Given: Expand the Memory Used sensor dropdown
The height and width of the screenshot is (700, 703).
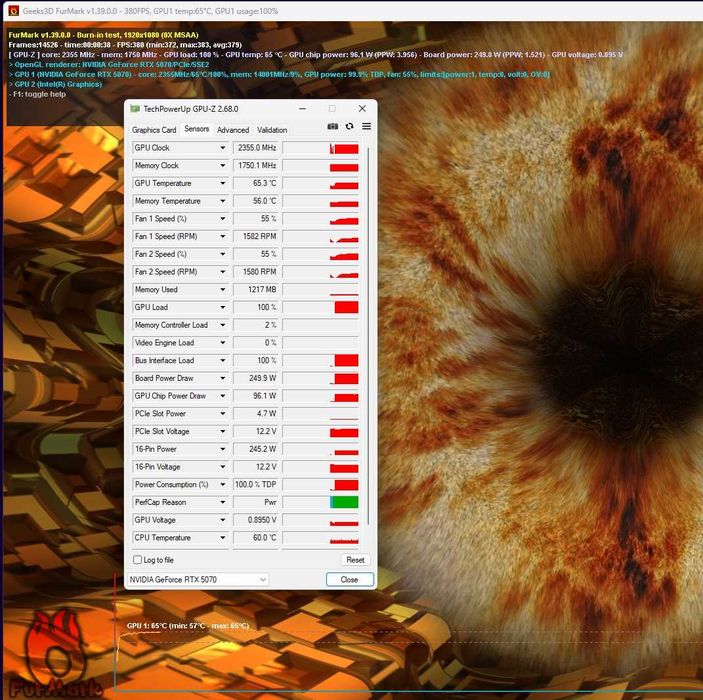Looking at the screenshot, I should 222,289.
